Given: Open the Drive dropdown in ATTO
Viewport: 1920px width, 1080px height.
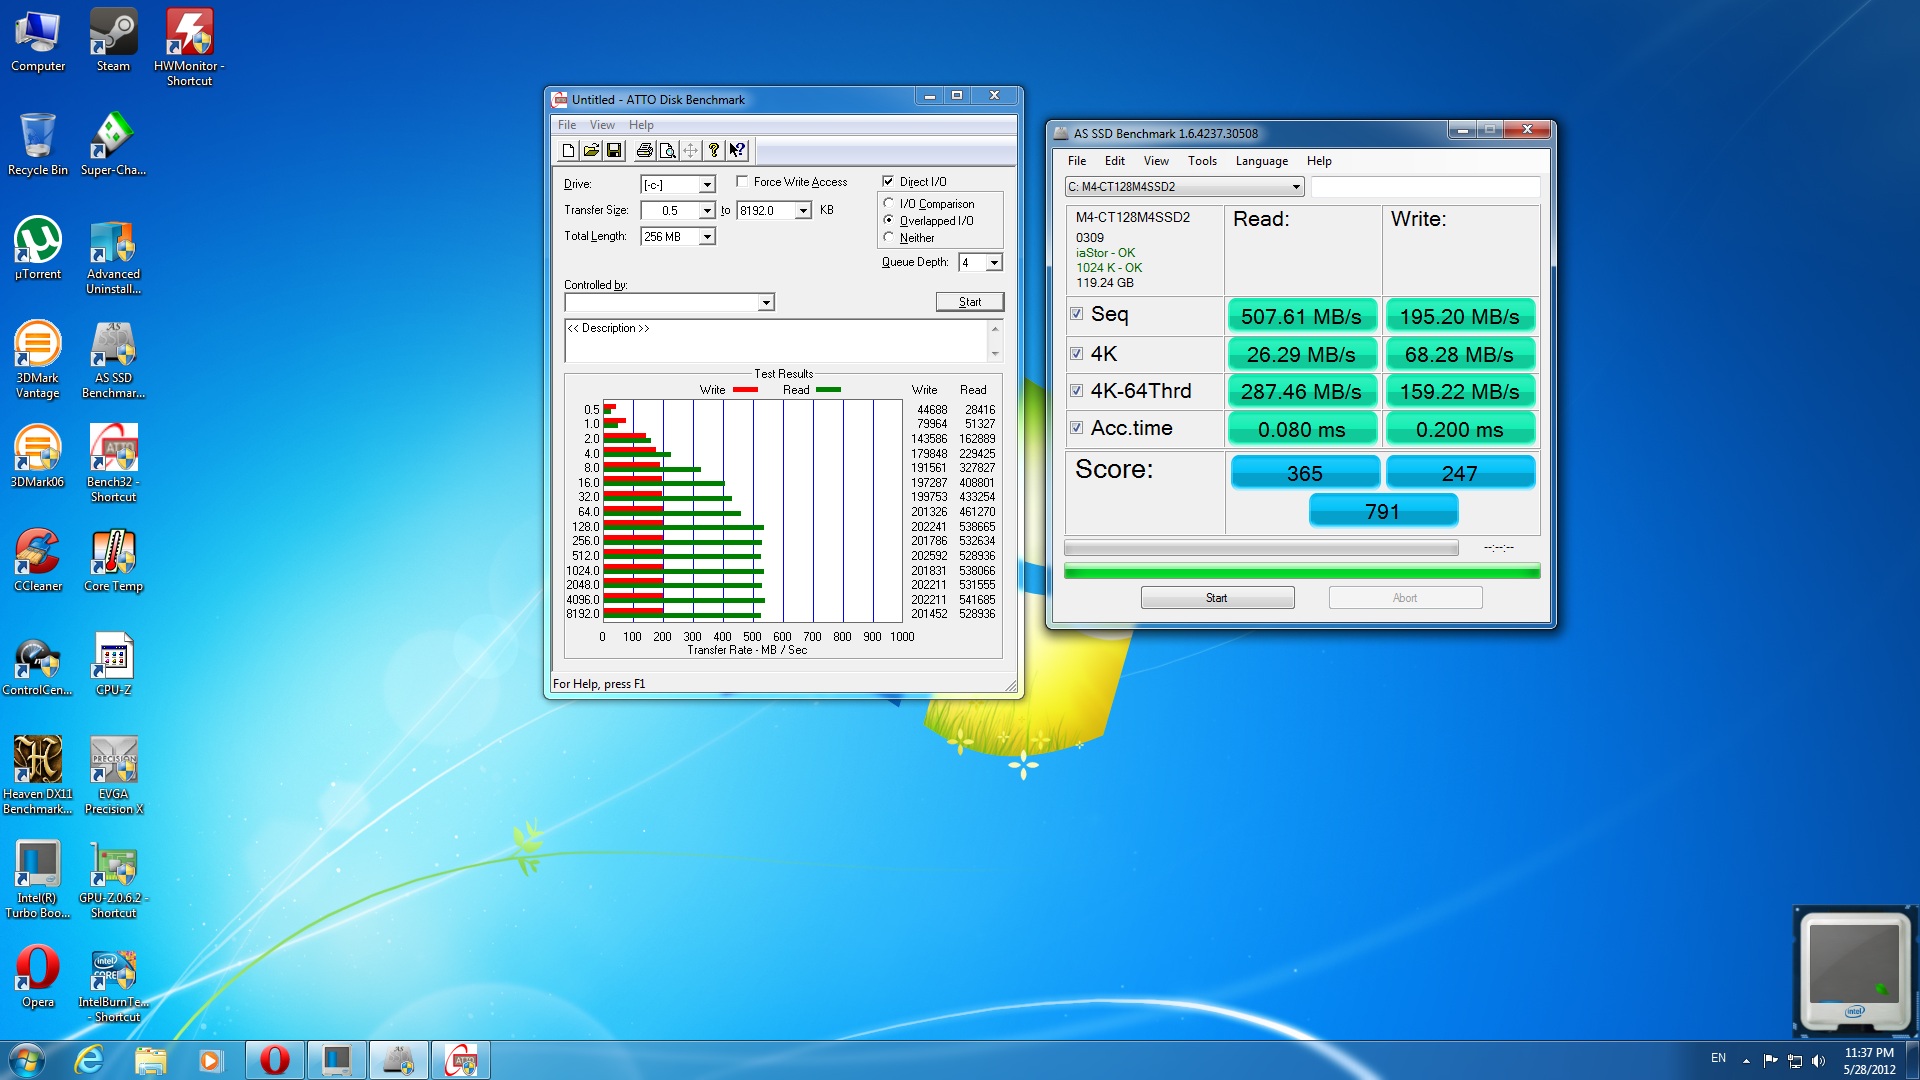Looking at the screenshot, I should click(707, 184).
